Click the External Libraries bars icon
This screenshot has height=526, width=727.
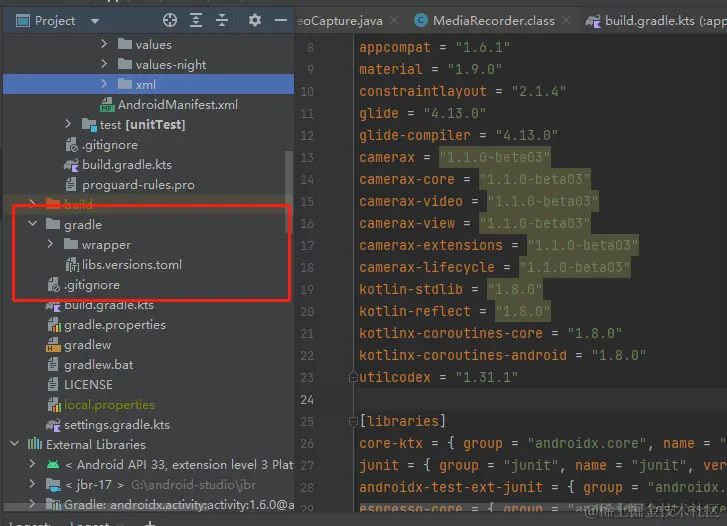(x=35, y=444)
